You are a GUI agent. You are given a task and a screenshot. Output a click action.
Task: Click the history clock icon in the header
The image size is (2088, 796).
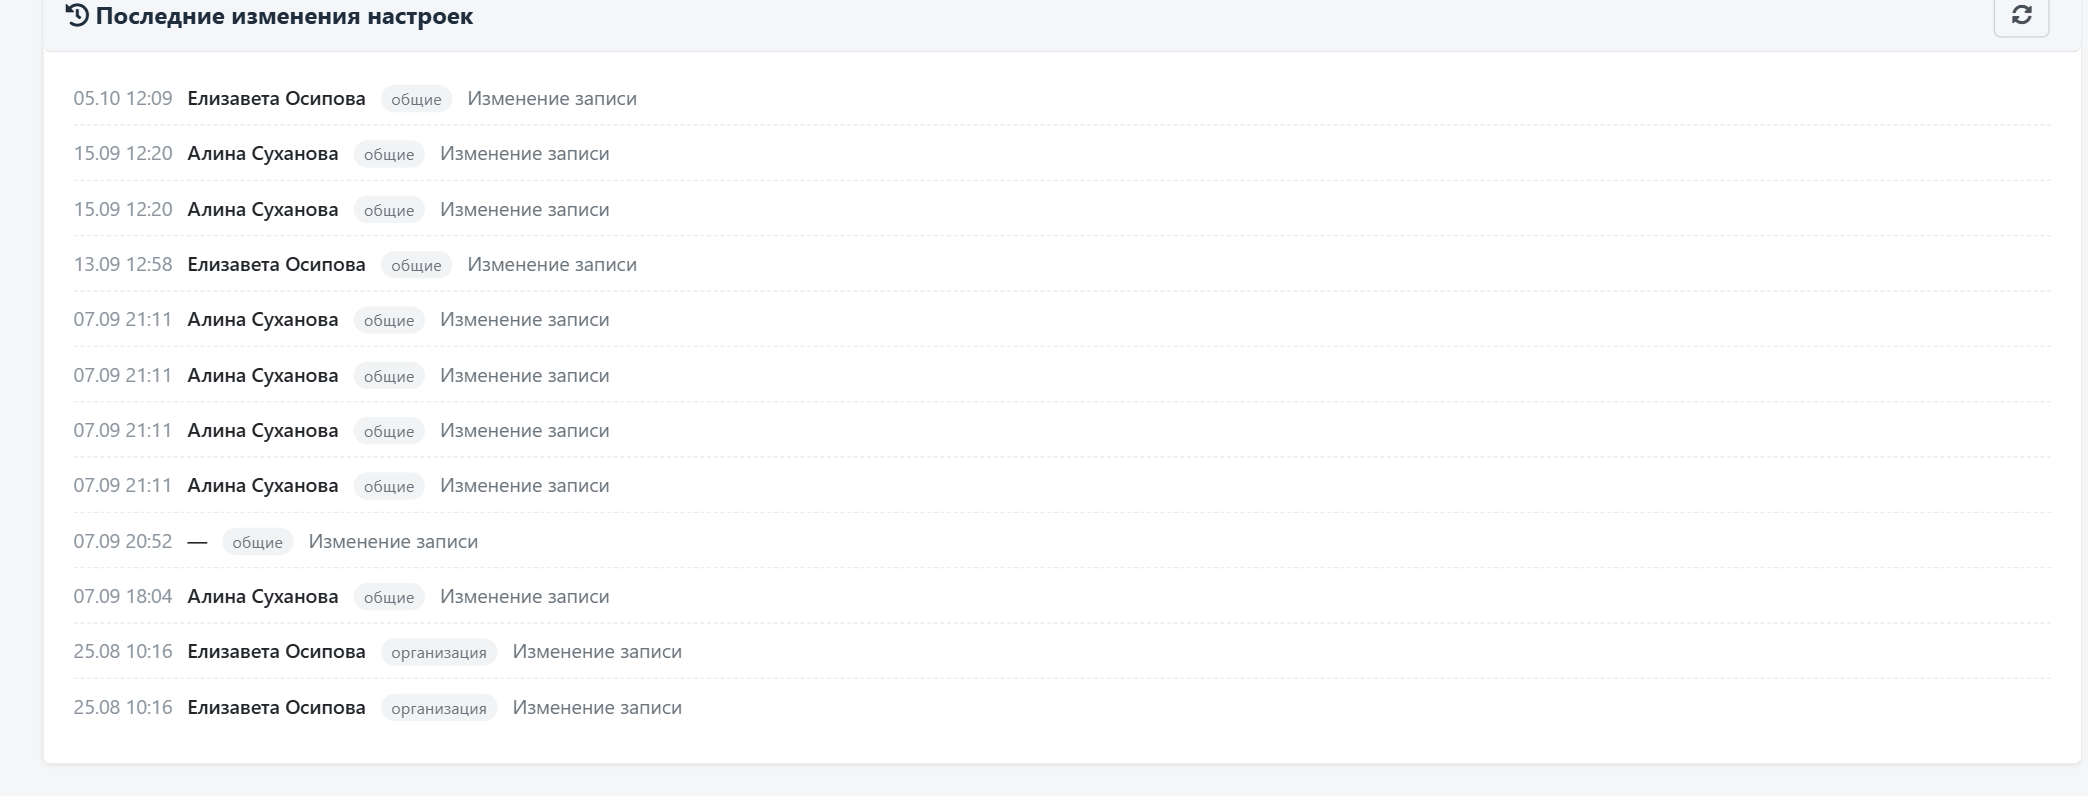tap(77, 16)
